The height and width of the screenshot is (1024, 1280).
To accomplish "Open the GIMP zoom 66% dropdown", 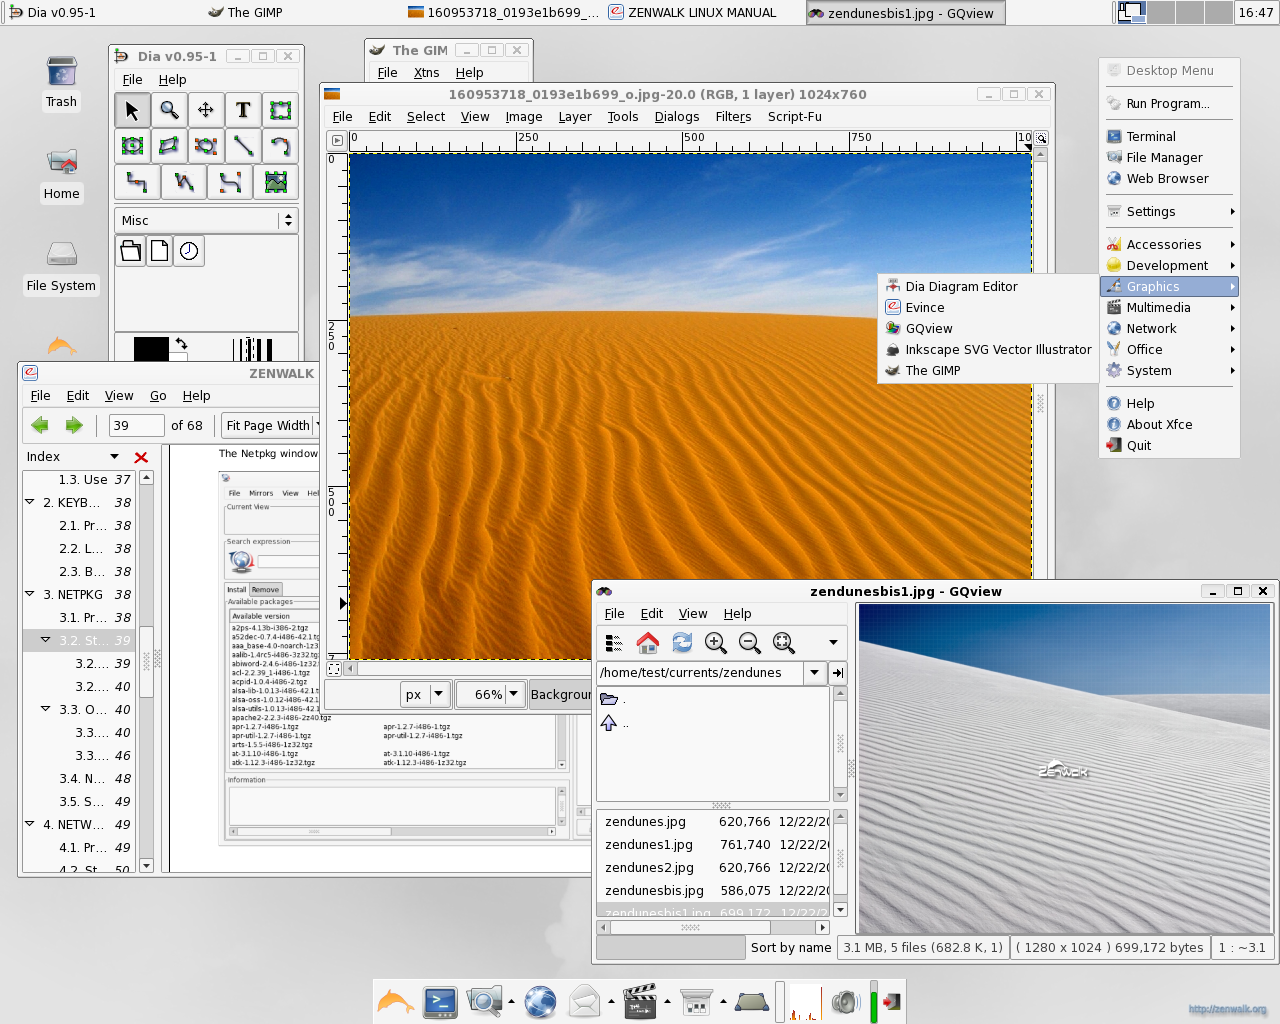I will coord(514,694).
